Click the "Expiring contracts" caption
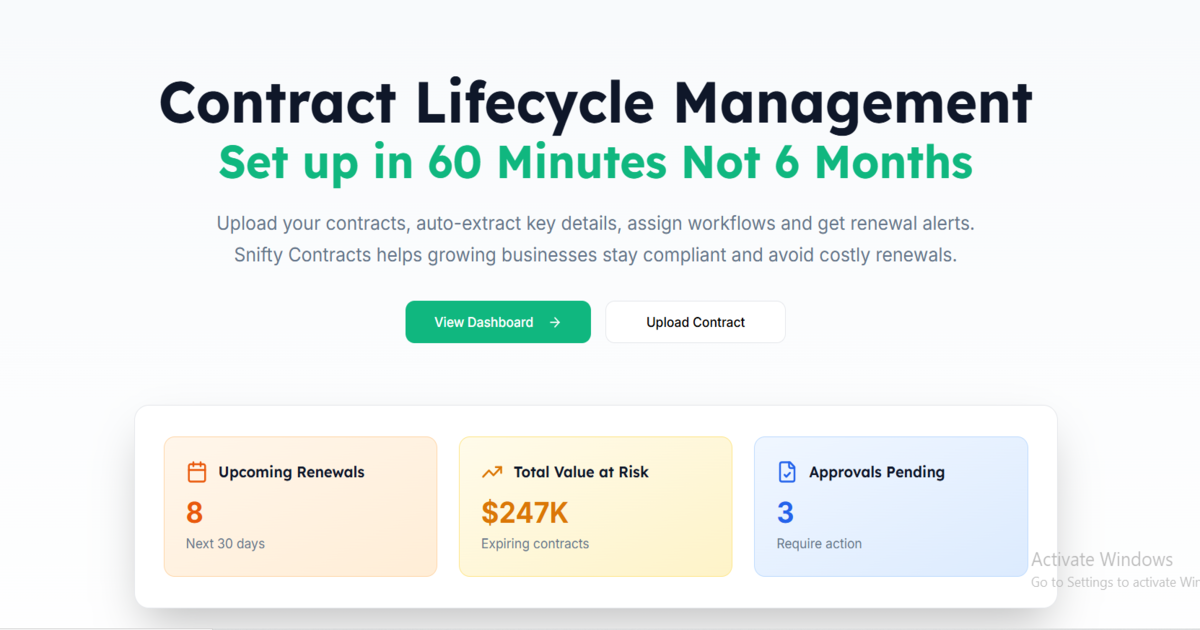Viewport: 1200px width, 630px height. click(535, 544)
